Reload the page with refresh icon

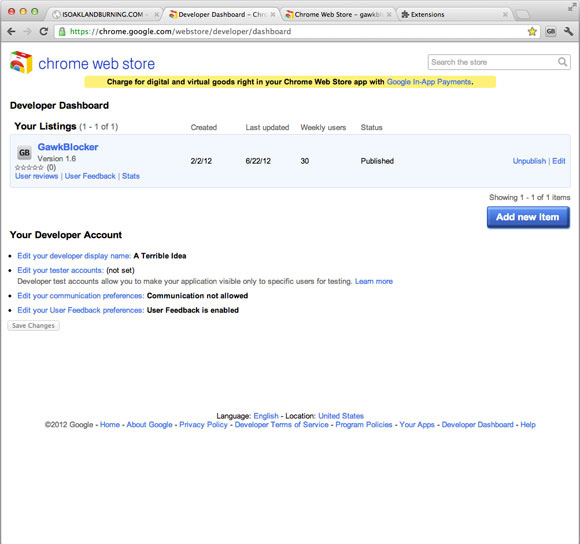[x=44, y=32]
